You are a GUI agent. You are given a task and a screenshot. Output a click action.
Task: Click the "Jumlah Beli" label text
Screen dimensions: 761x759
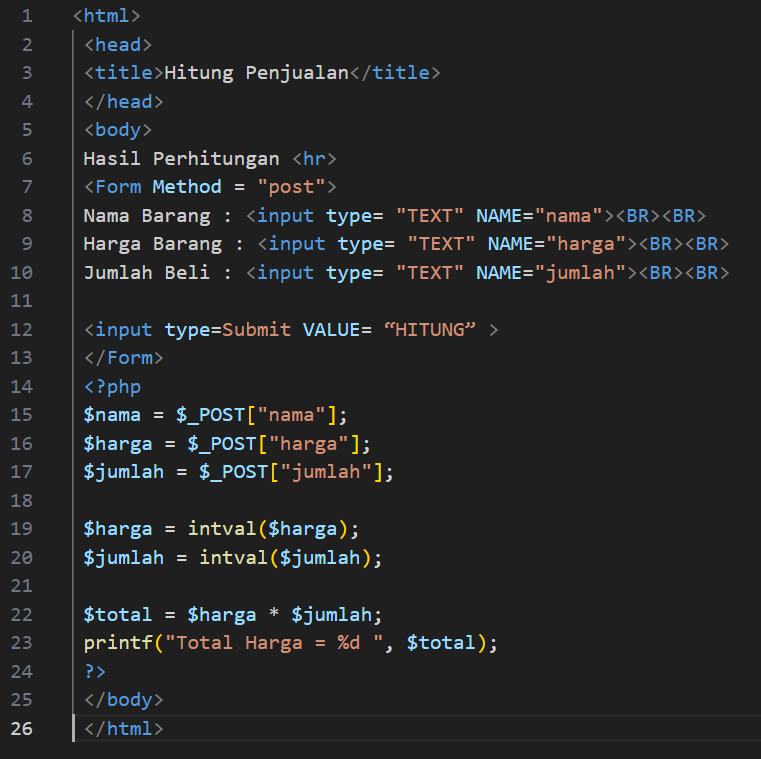(x=146, y=272)
